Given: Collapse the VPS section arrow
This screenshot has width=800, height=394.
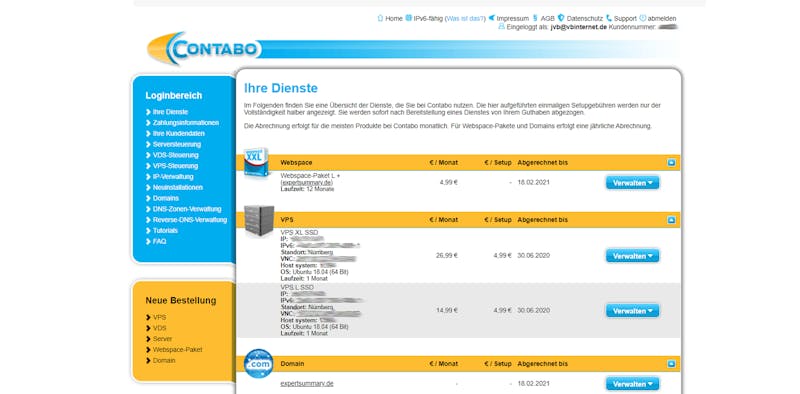Looking at the screenshot, I should click(671, 220).
